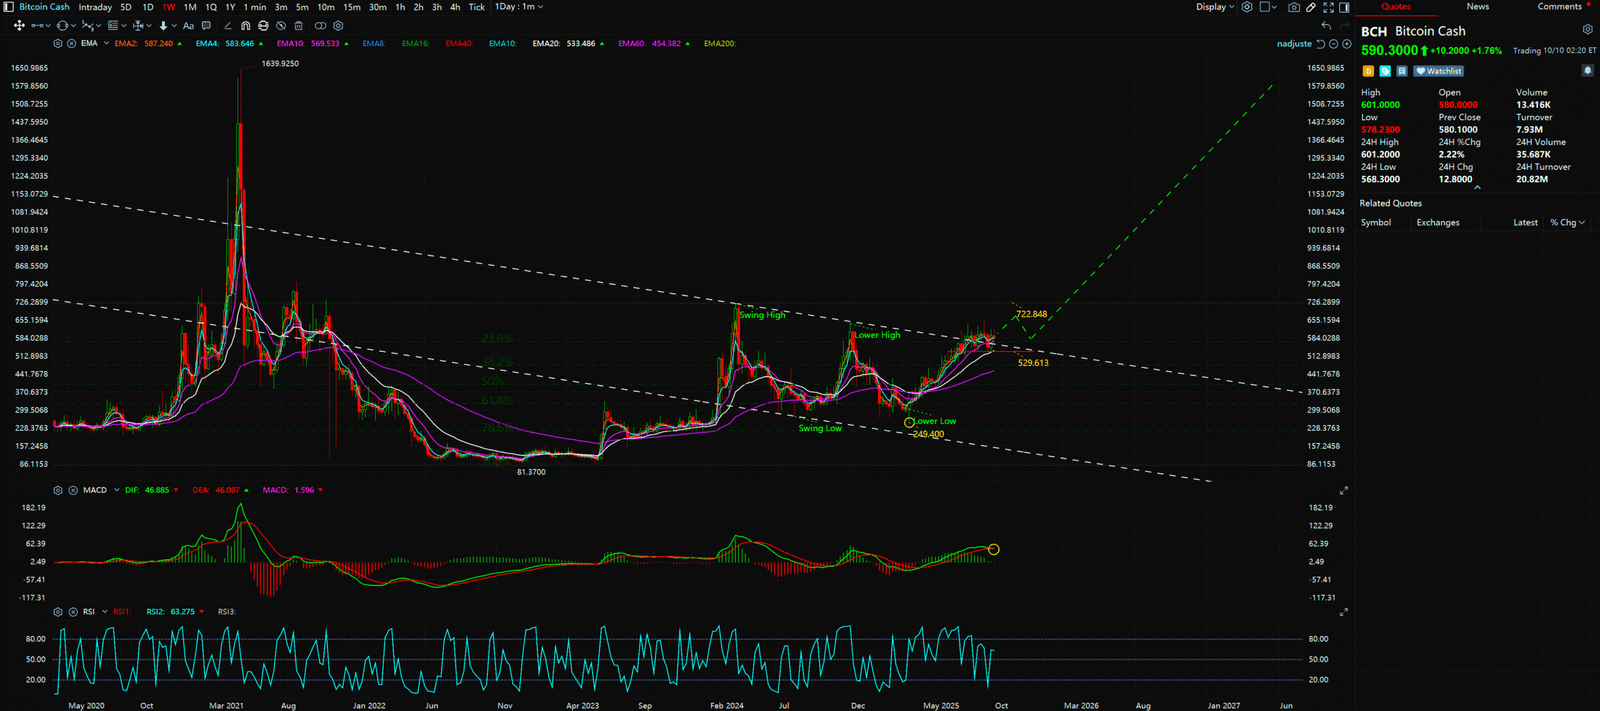Enter fullscreen chart mode

(x=1328, y=7)
